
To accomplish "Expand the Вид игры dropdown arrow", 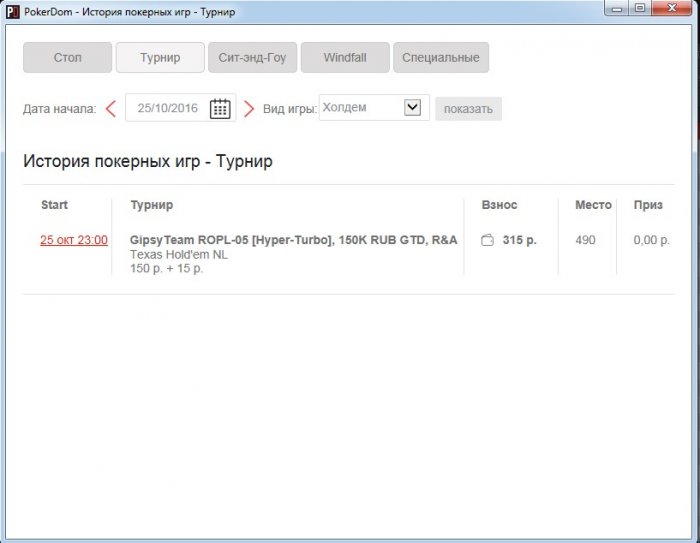I will [x=412, y=107].
